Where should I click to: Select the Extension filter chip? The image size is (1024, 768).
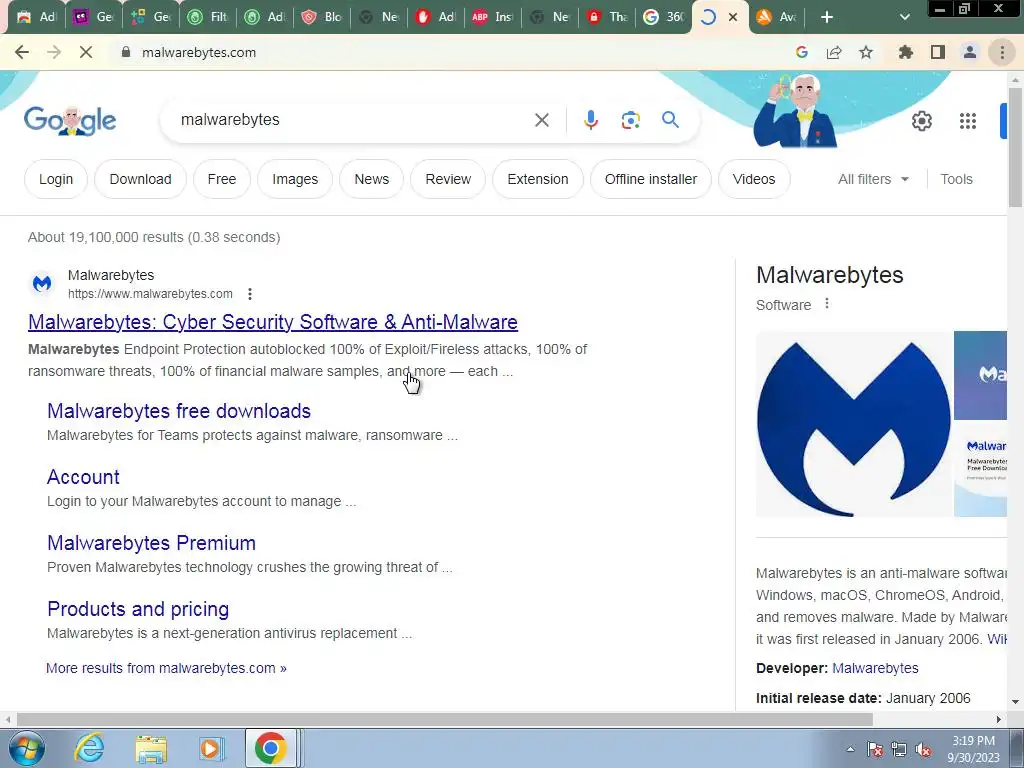[537, 179]
